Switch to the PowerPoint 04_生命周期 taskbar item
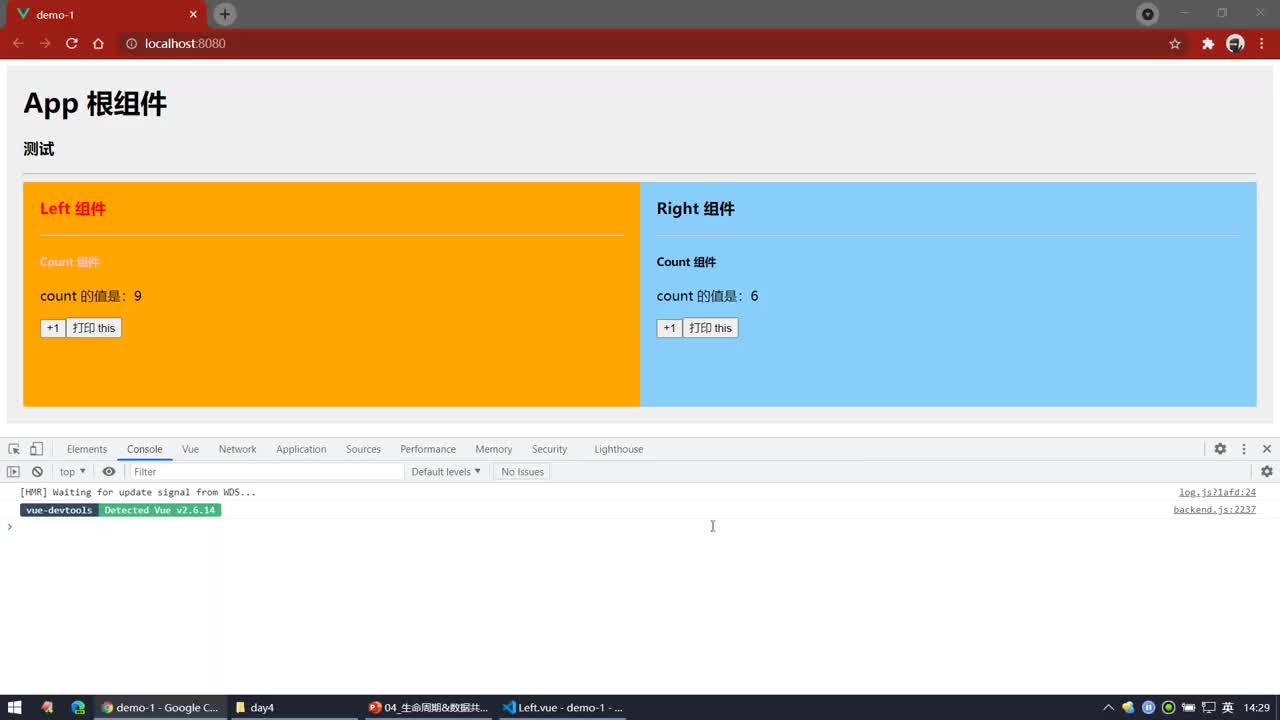 pos(428,707)
